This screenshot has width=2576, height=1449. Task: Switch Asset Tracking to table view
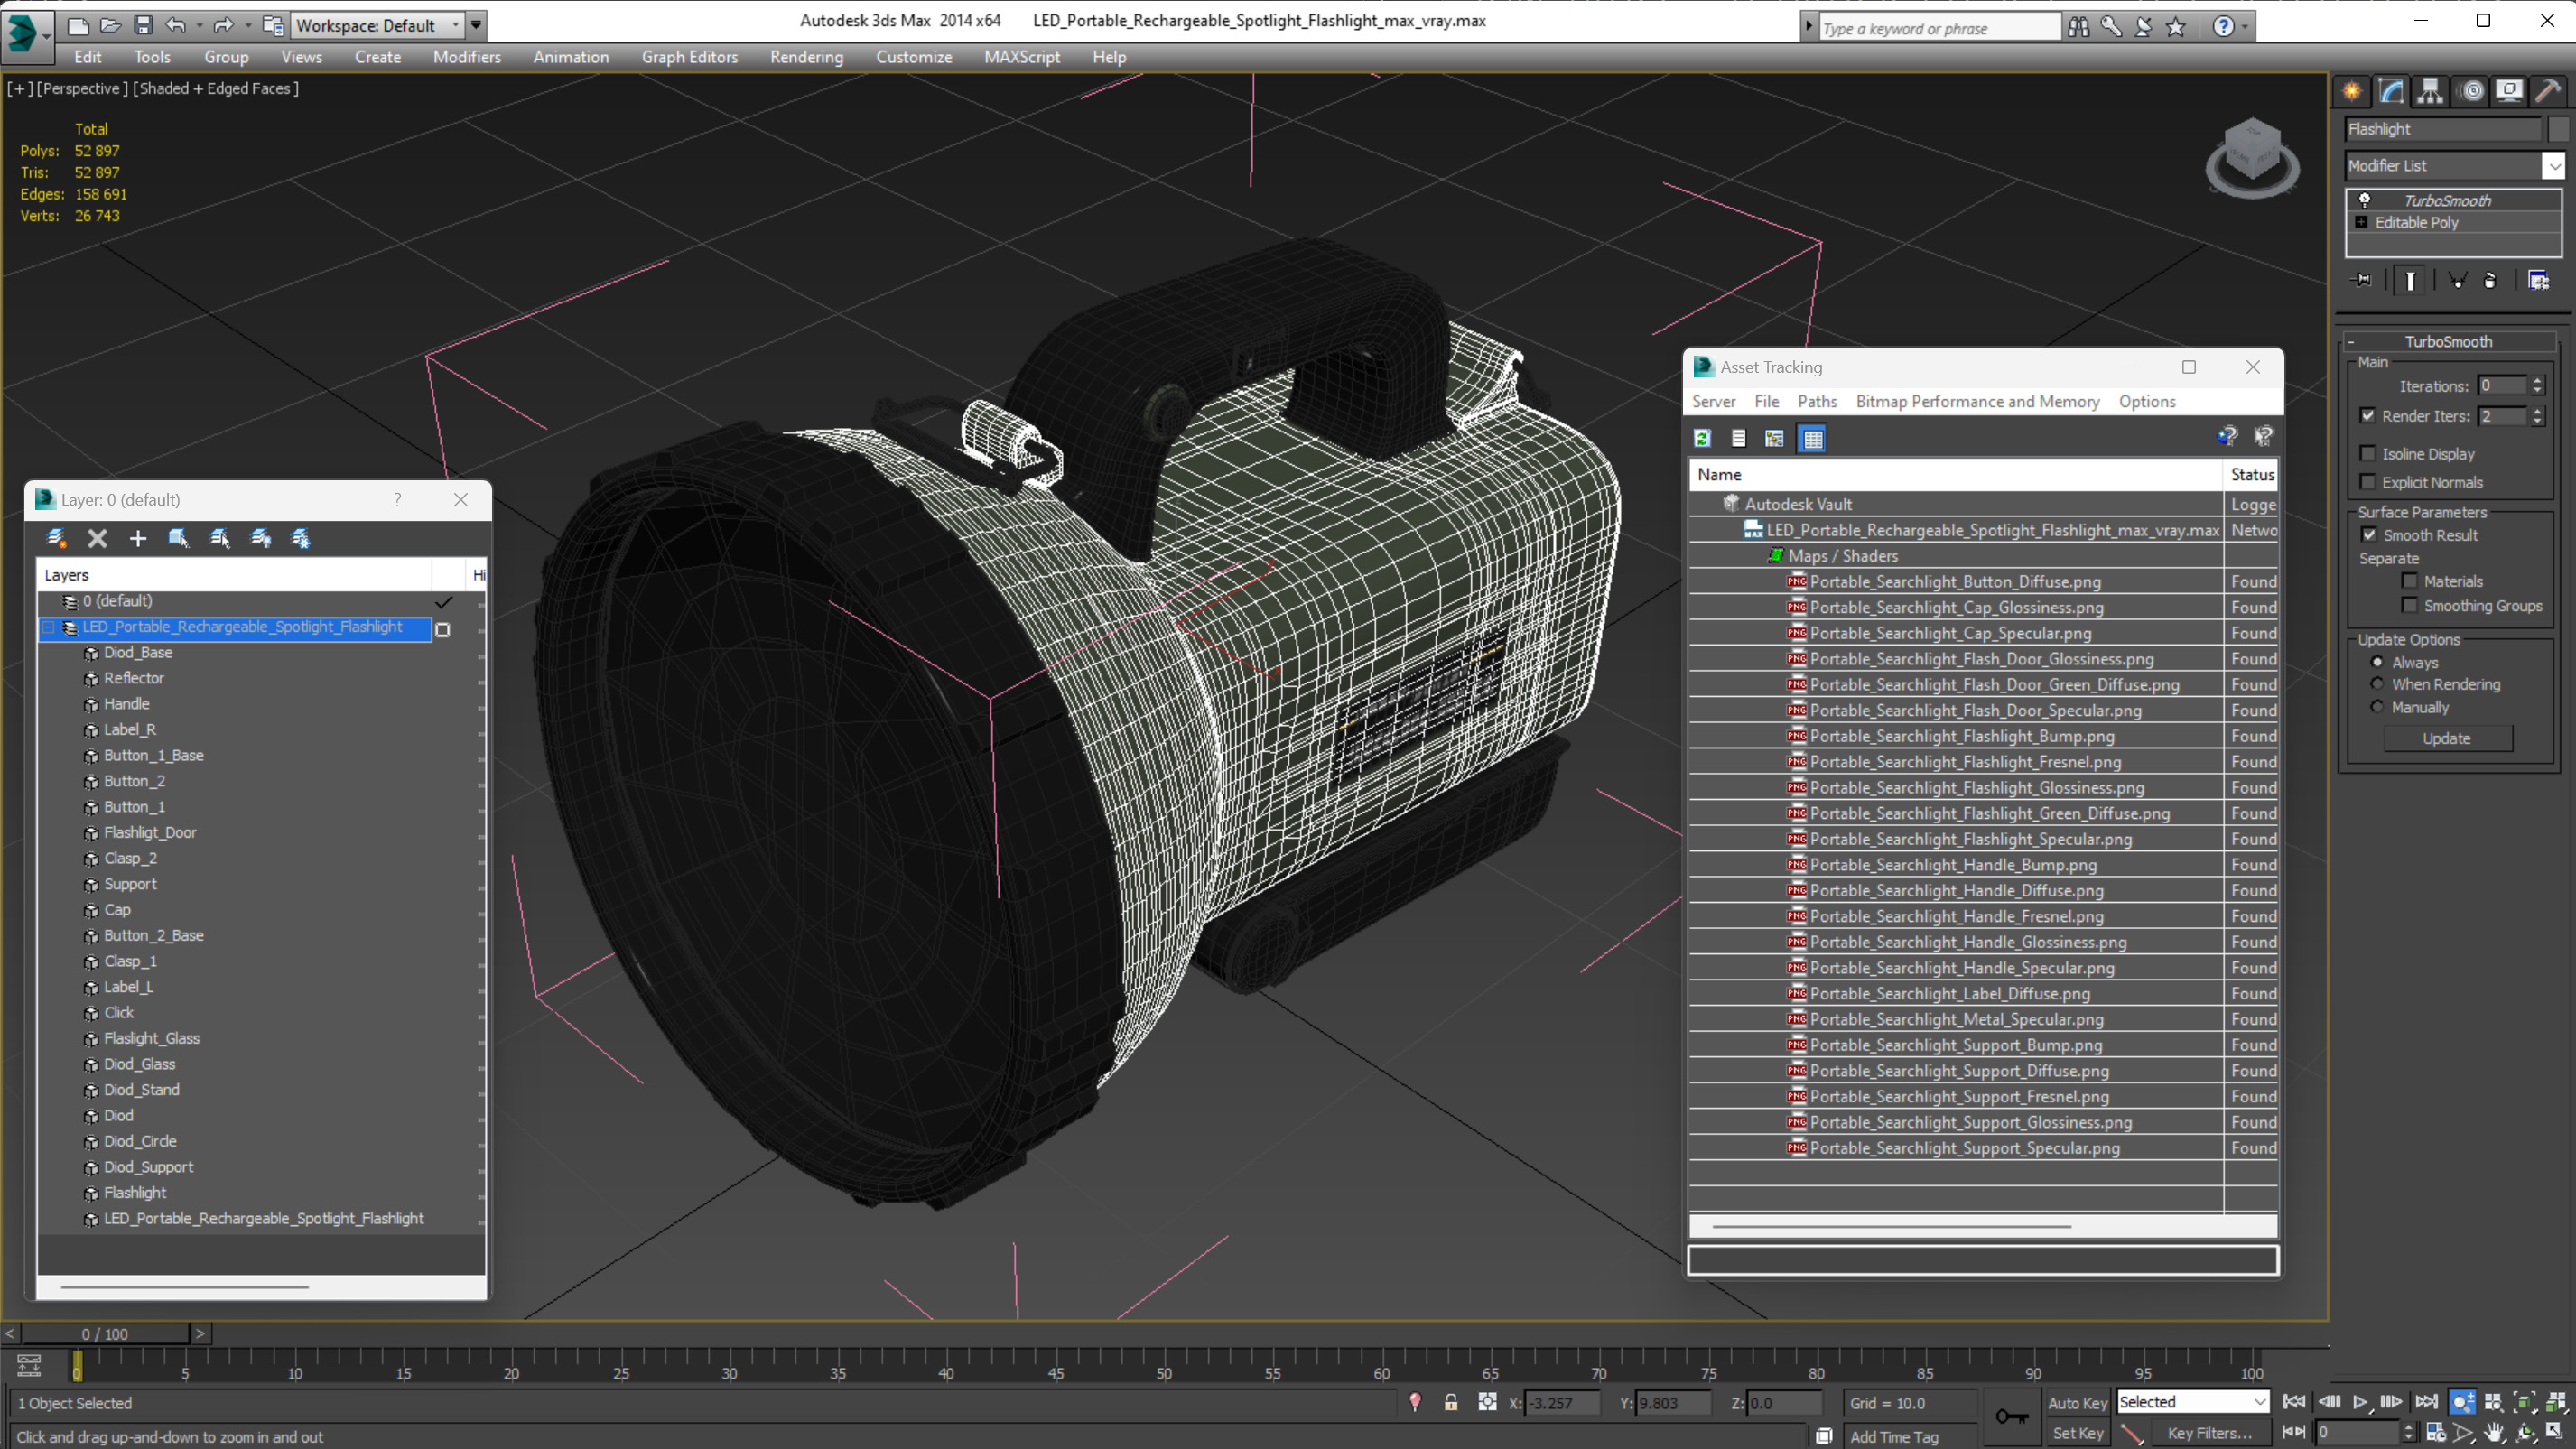pos(1812,438)
